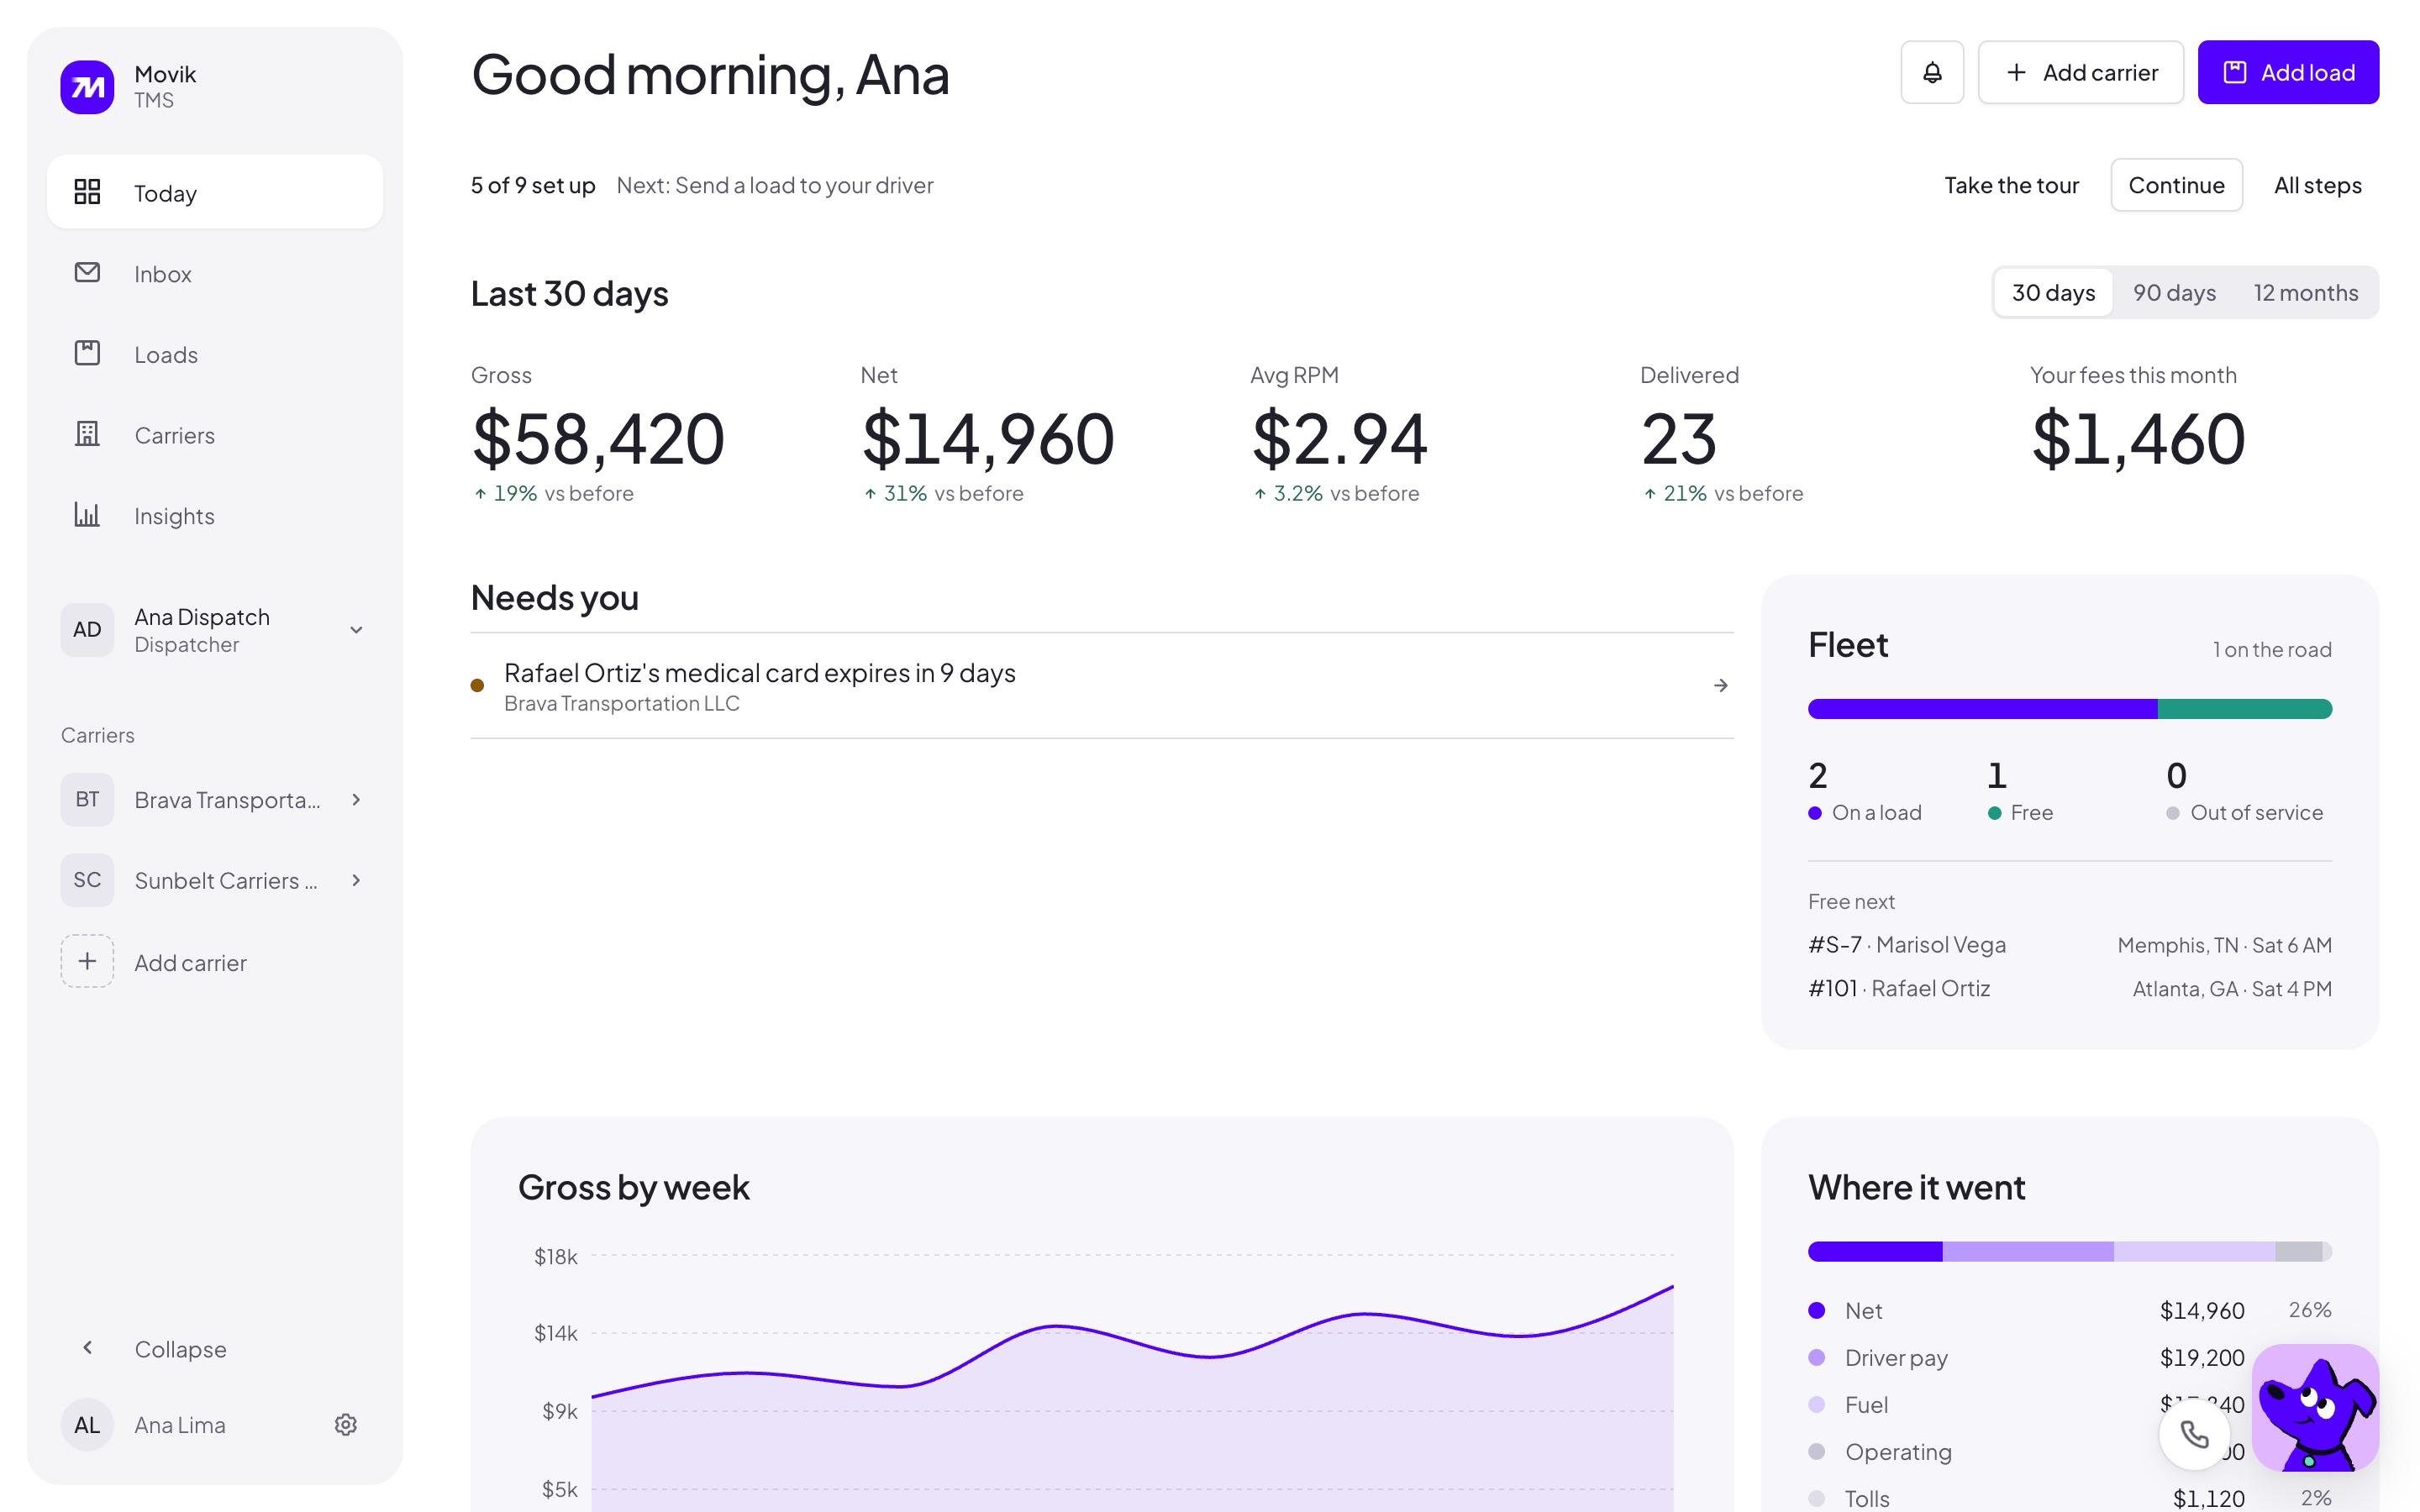Click the BT avatar for Brava Transportation
The height and width of the screenshot is (1512, 2420).
click(87, 799)
